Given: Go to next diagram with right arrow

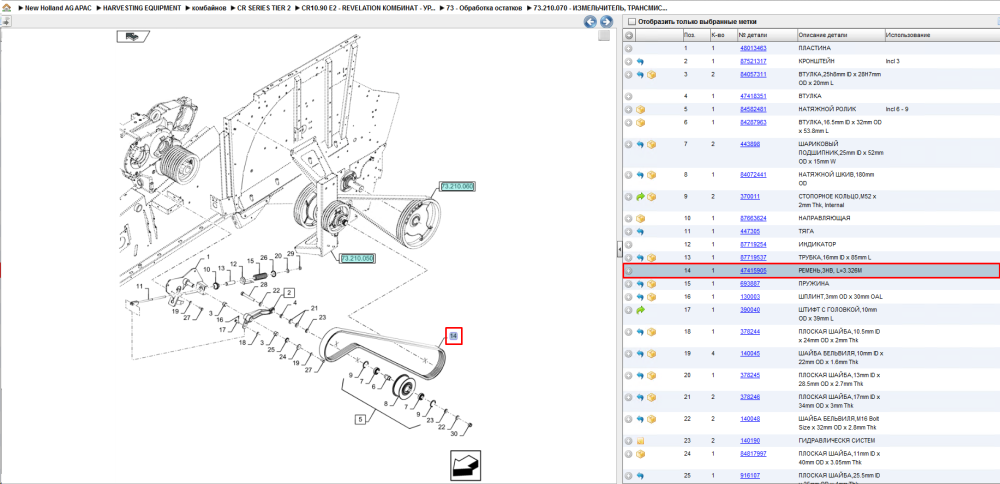Looking at the screenshot, I should (606, 22).
